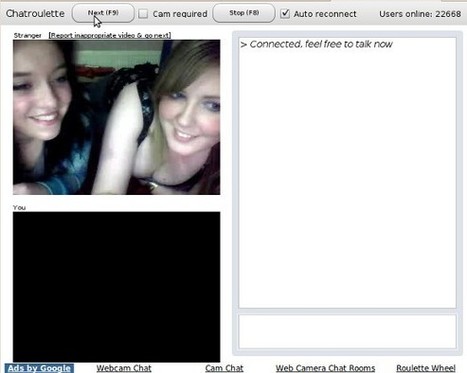This screenshot has width=467, height=373.
Task: Uncheck the Auto reconnect checkbox
Action: pyautogui.click(x=285, y=14)
